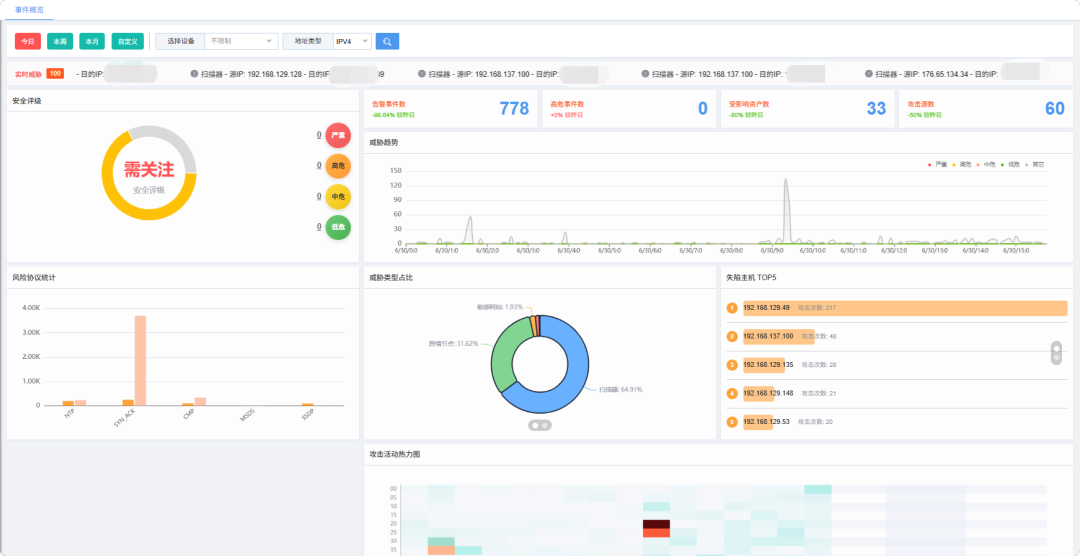Screen dimensions: 1080x556
Task: Click the orange 100 real-time threat badge
Action: pos(55,73)
